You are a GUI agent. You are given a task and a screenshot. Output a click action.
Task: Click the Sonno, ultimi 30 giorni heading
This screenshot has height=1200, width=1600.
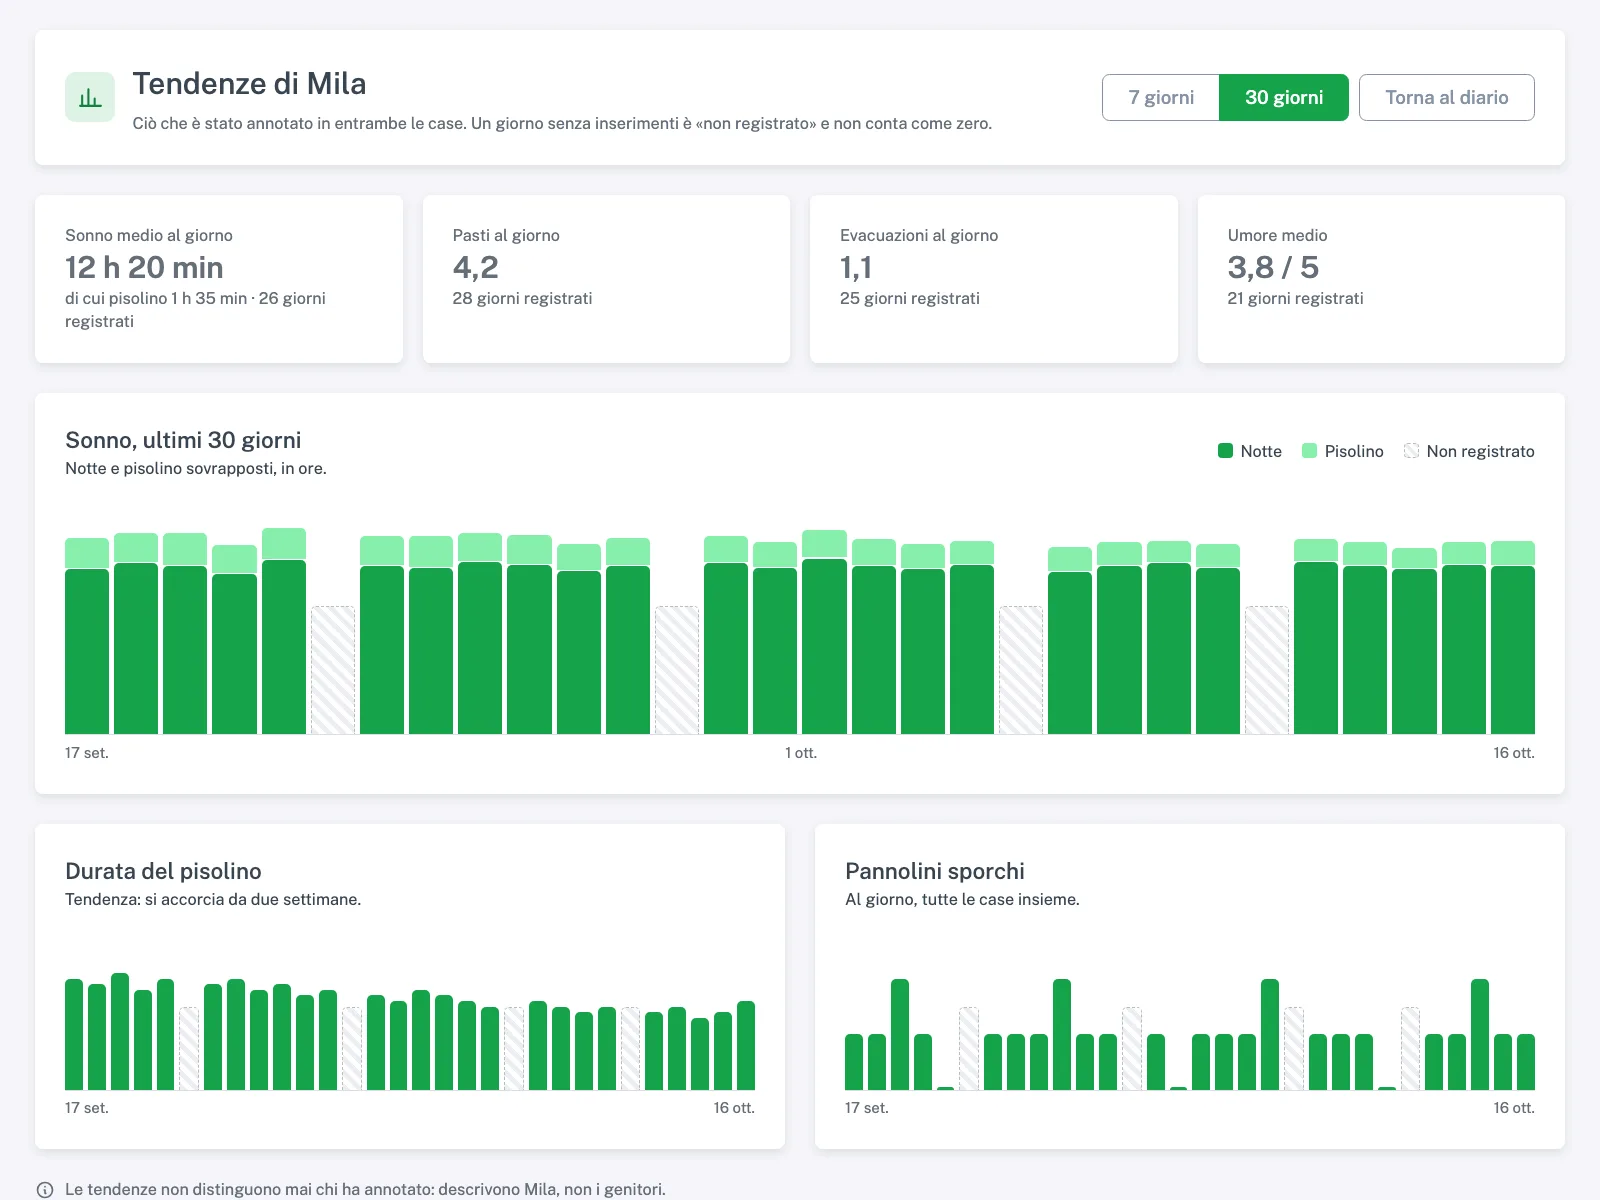183,440
